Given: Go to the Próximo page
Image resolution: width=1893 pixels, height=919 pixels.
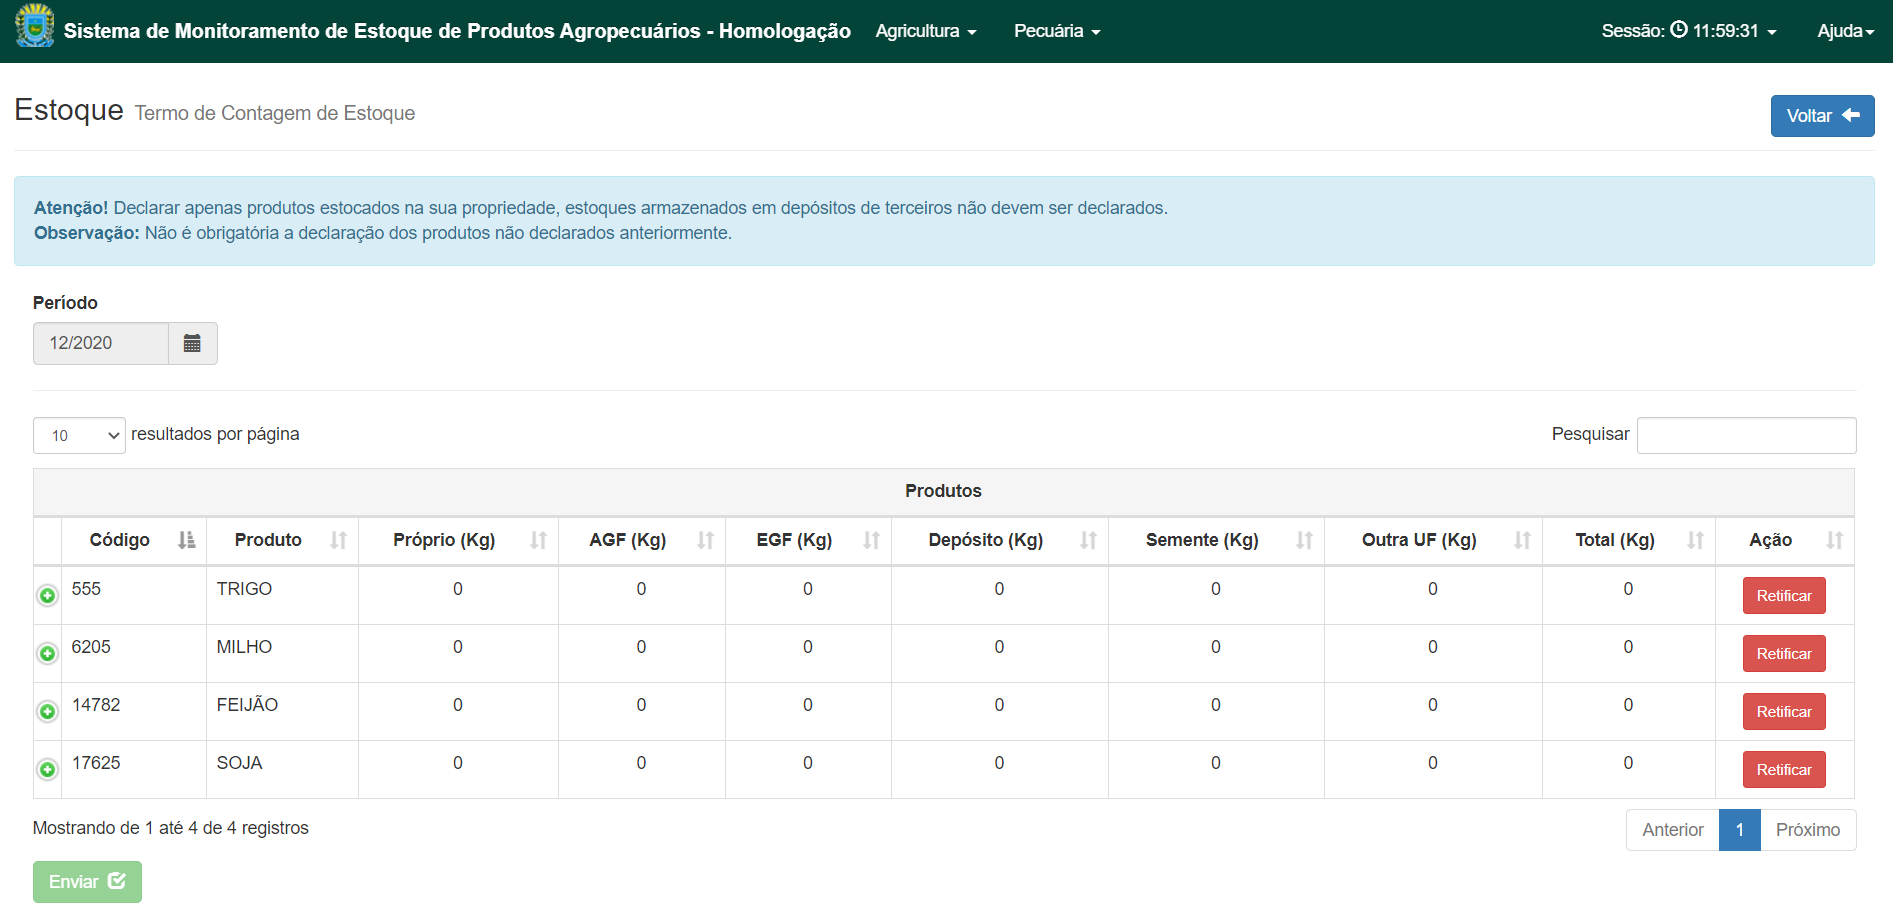Looking at the screenshot, I should point(1808,830).
